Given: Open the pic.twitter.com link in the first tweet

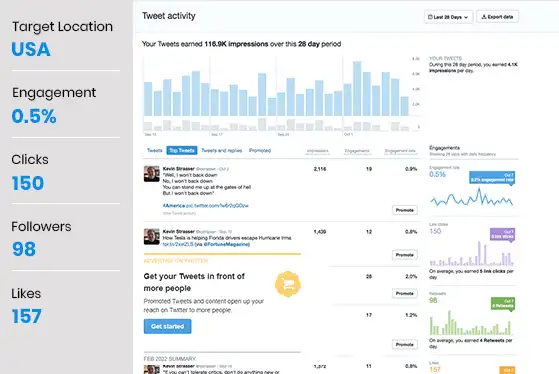Looking at the screenshot, I should (x=217, y=206).
